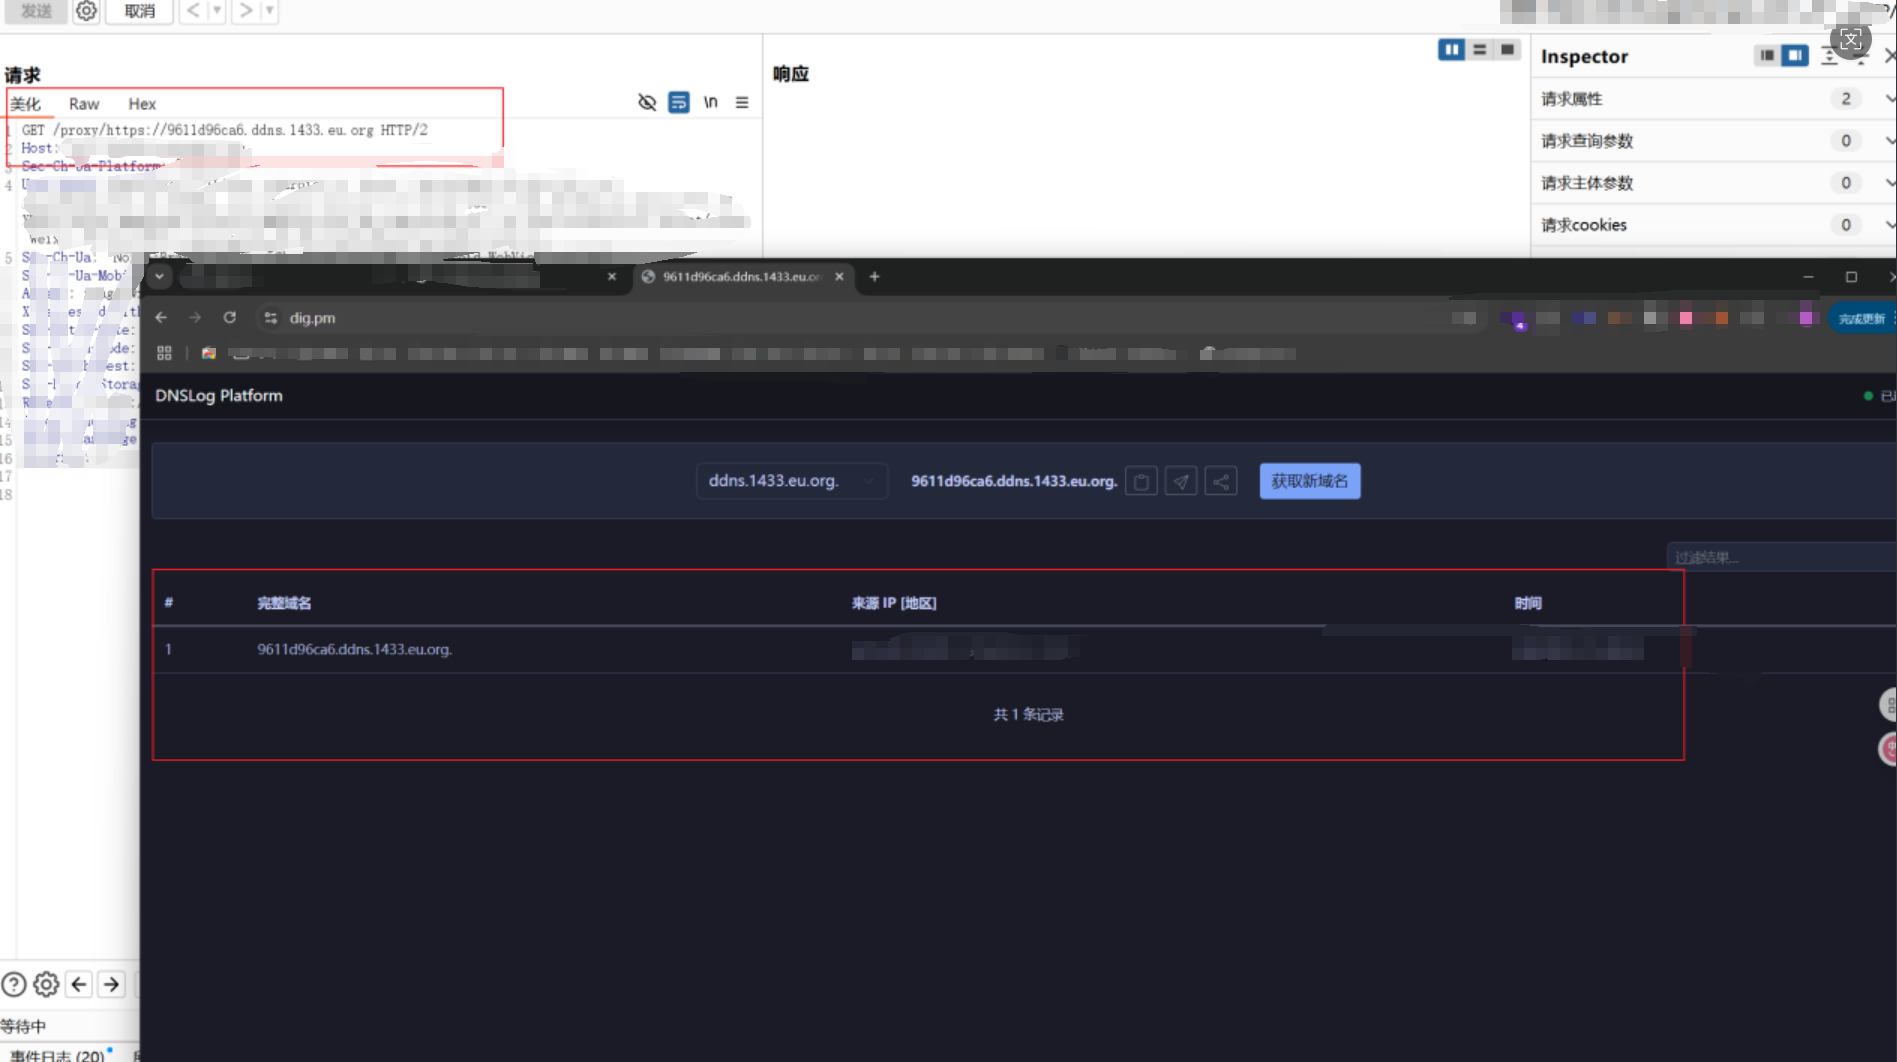Go to previous request history arrow

click(193, 11)
